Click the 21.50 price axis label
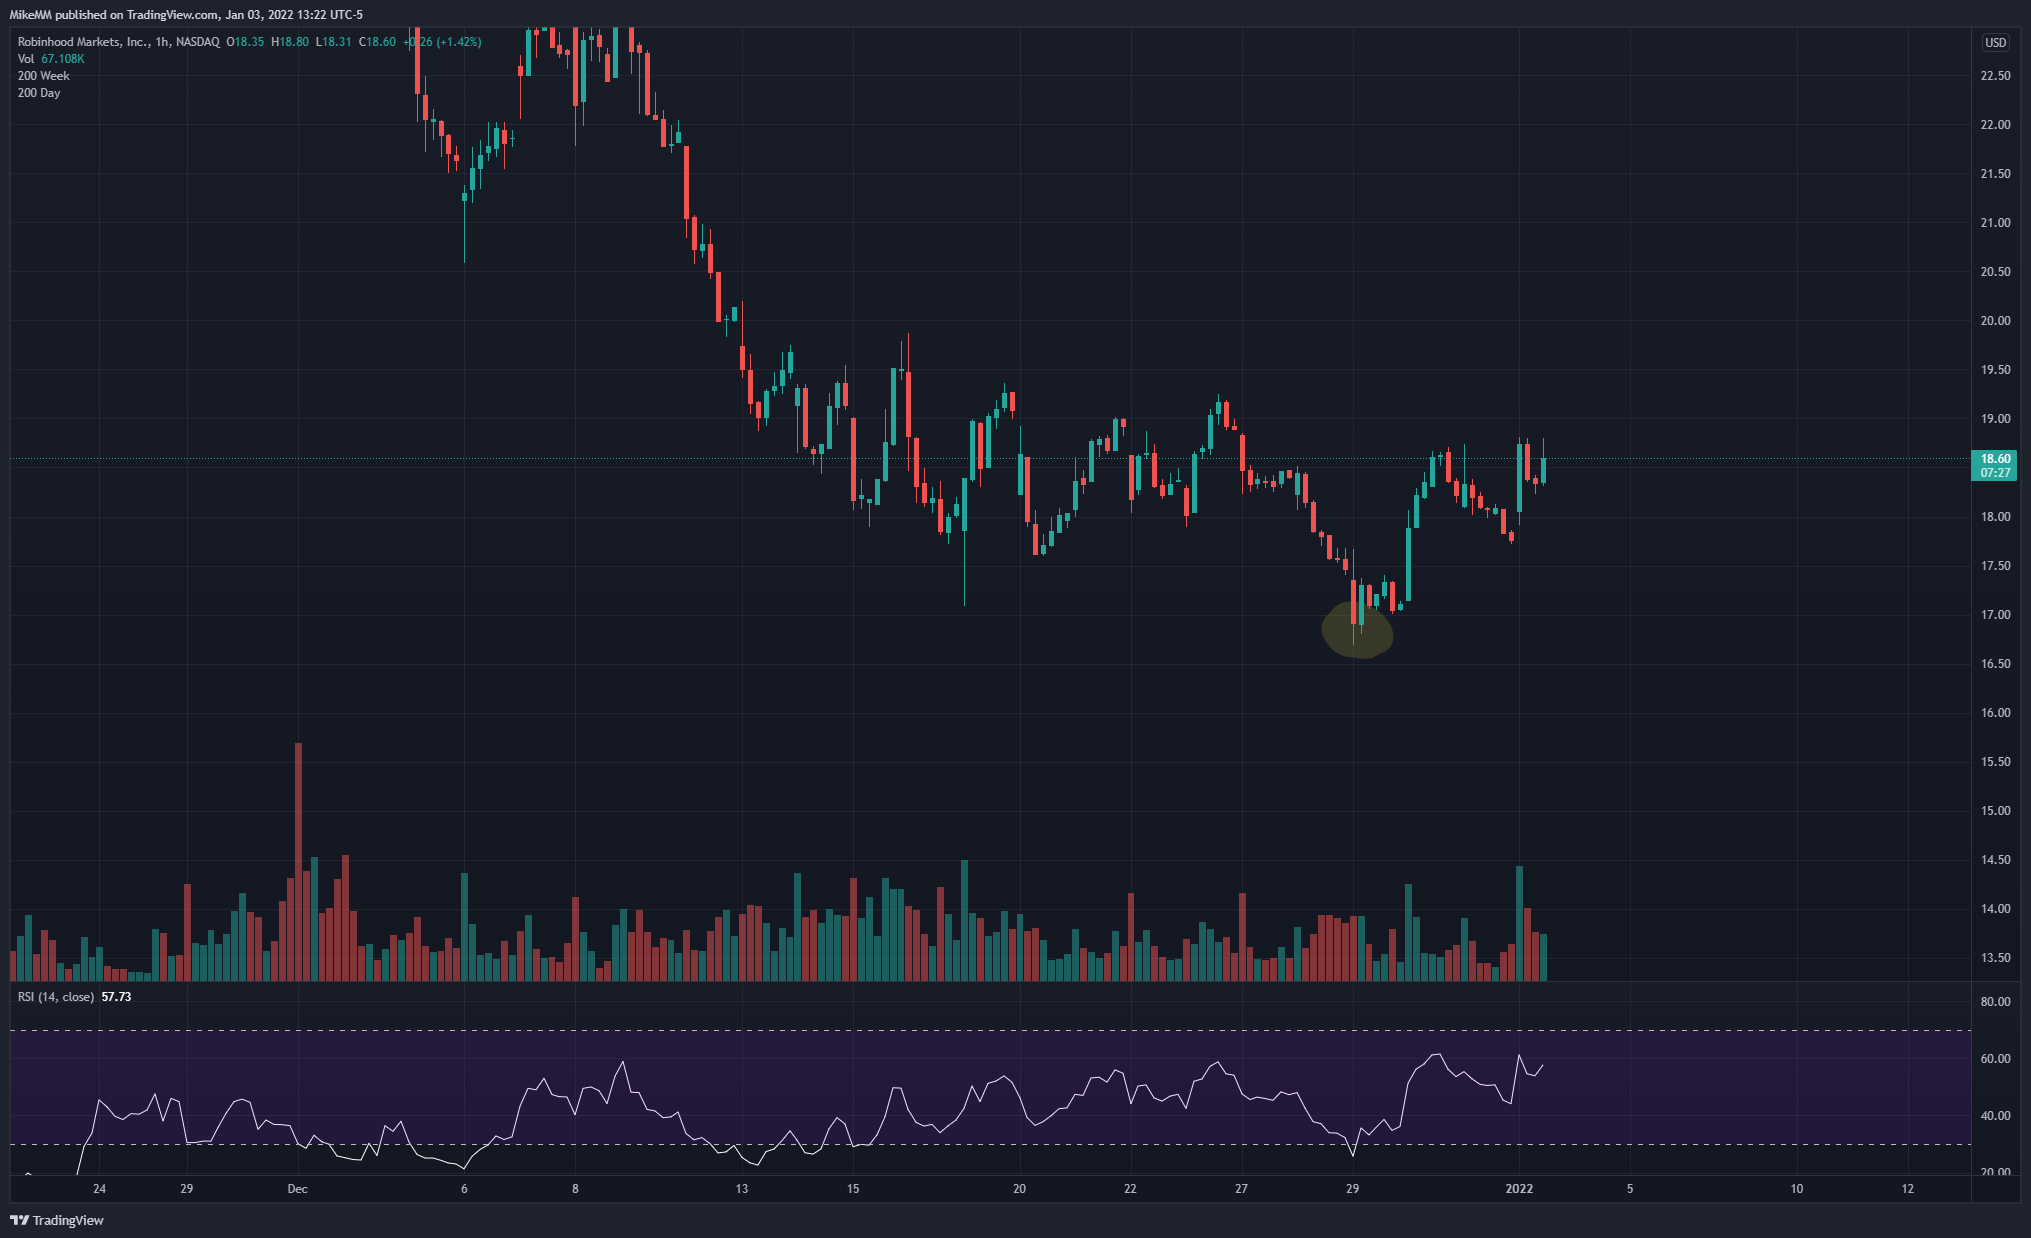The height and width of the screenshot is (1238, 2031). coord(1995,174)
